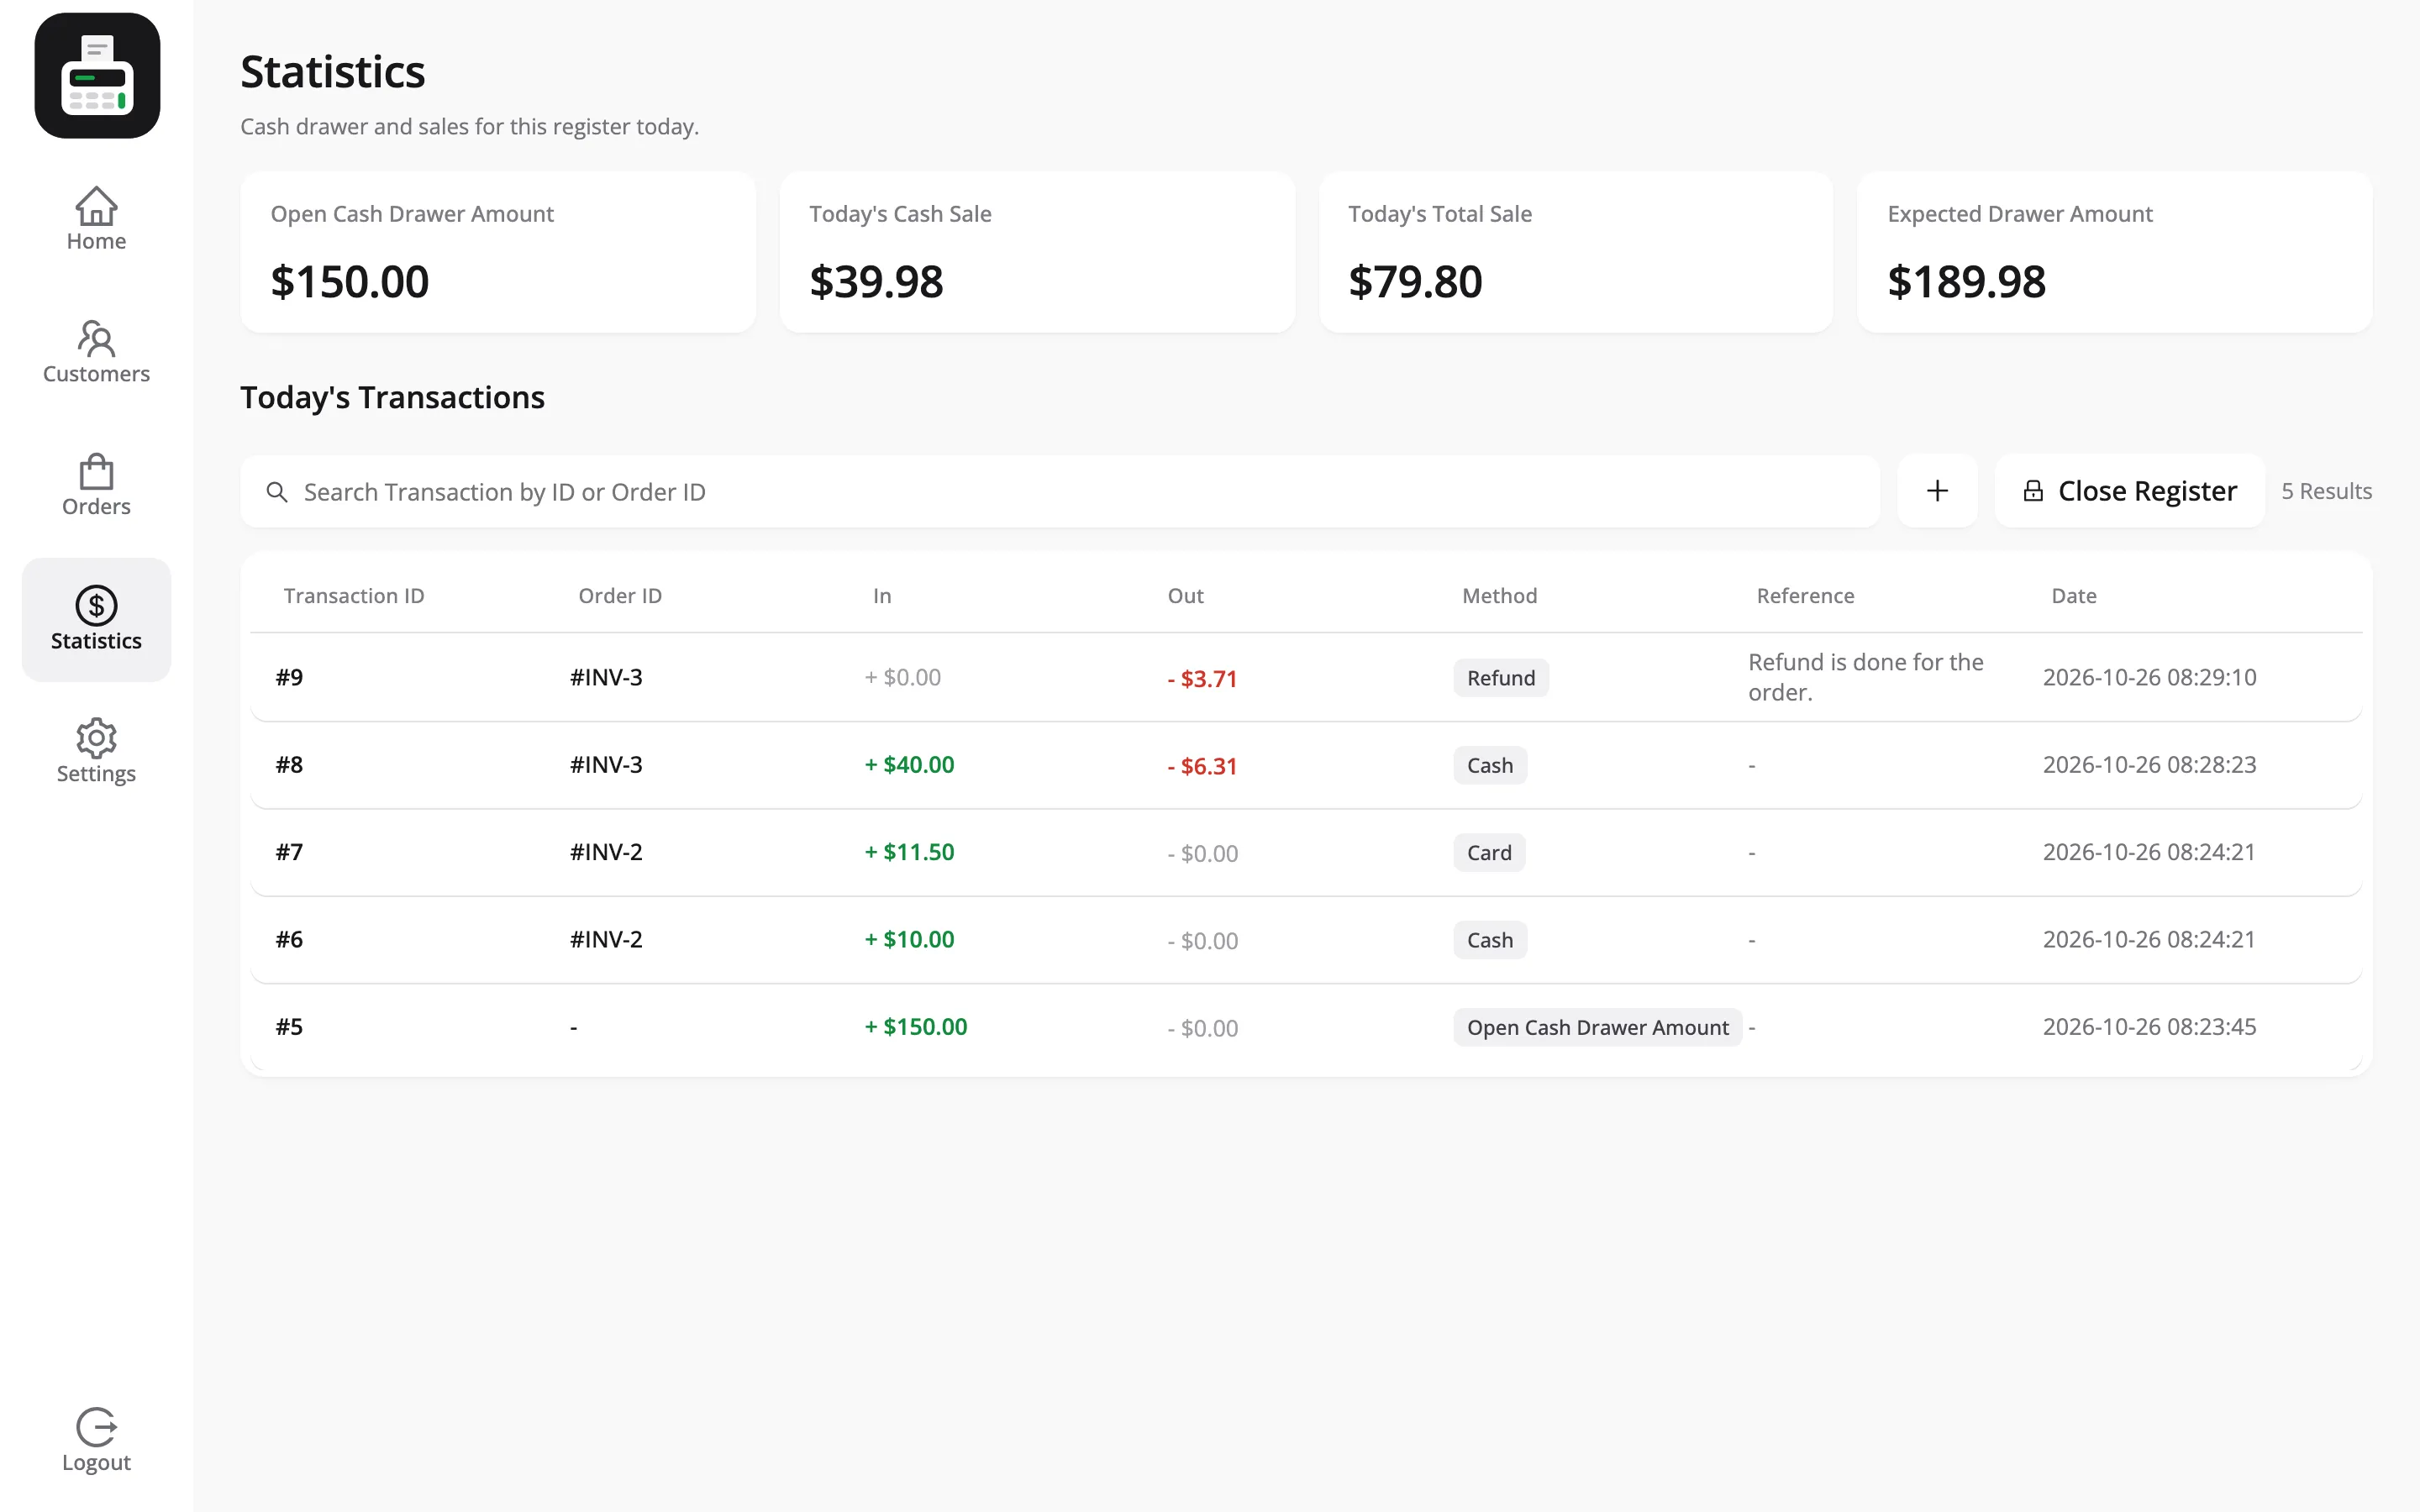Click the Method column header
2420x1512 pixels.
tap(1499, 596)
